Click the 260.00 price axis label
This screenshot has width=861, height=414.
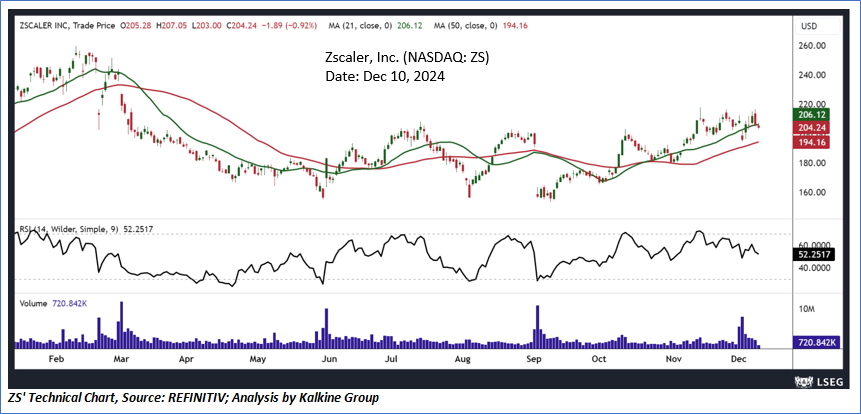(x=814, y=46)
